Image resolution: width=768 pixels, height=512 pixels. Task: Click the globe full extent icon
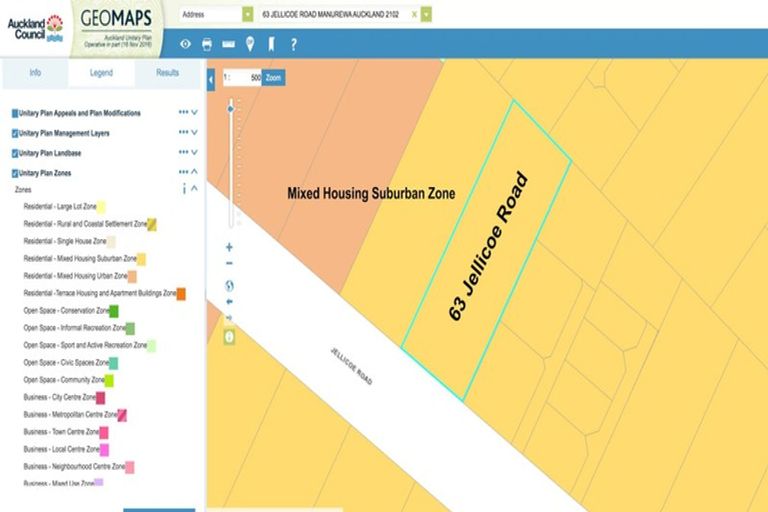coord(229,285)
